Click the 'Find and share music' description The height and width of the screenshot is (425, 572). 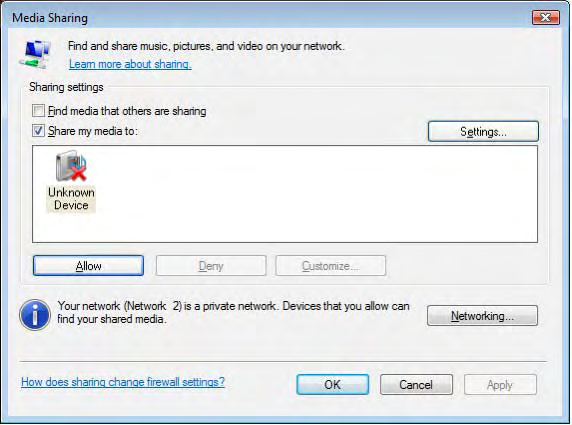[x=206, y=46]
